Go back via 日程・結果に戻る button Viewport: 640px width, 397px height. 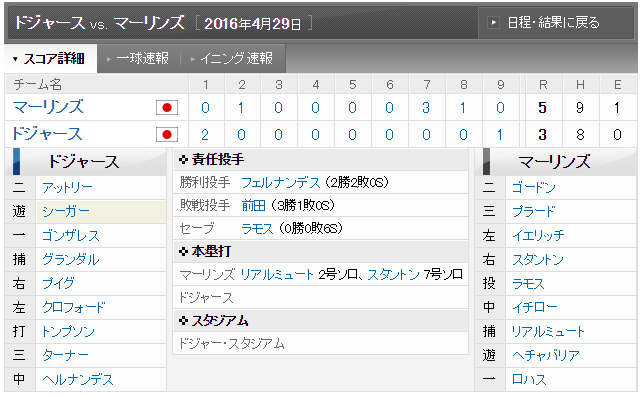tap(556, 22)
